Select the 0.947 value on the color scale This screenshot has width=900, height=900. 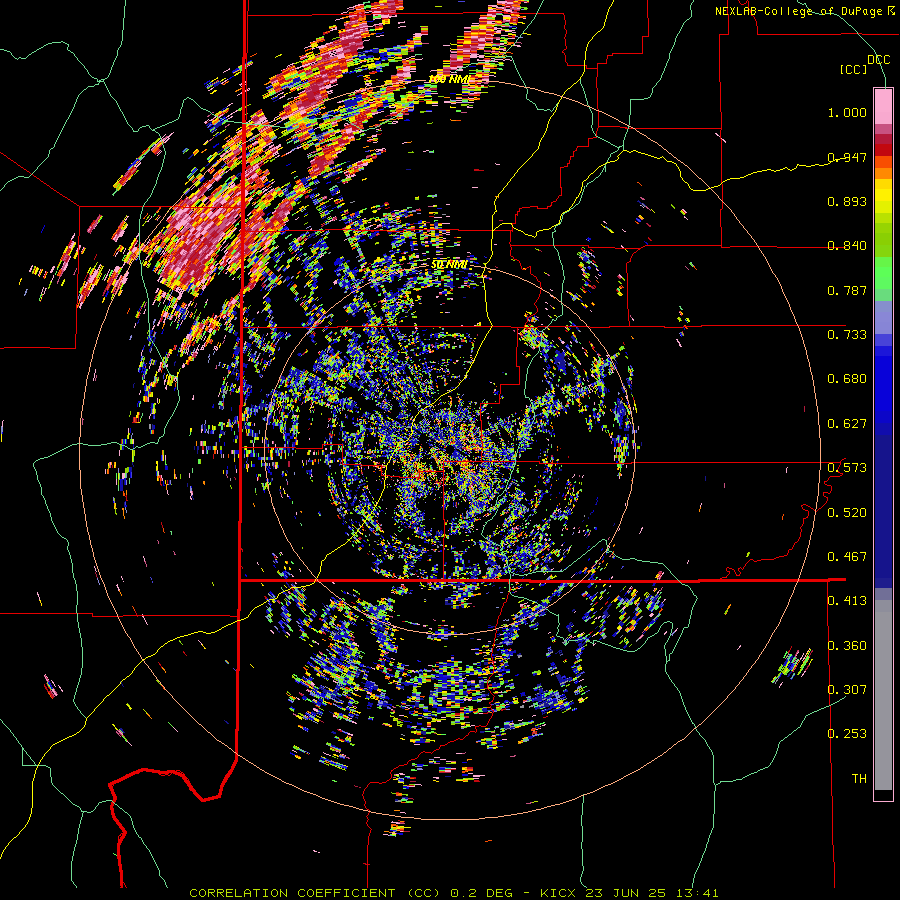coord(847,157)
